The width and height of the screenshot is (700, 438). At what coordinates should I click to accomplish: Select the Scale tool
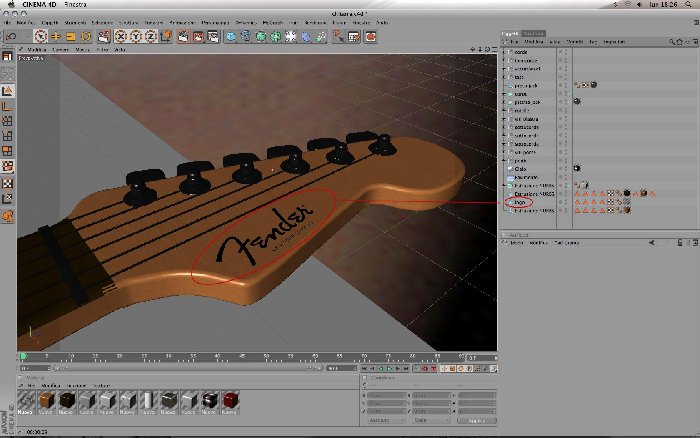tap(71, 36)
